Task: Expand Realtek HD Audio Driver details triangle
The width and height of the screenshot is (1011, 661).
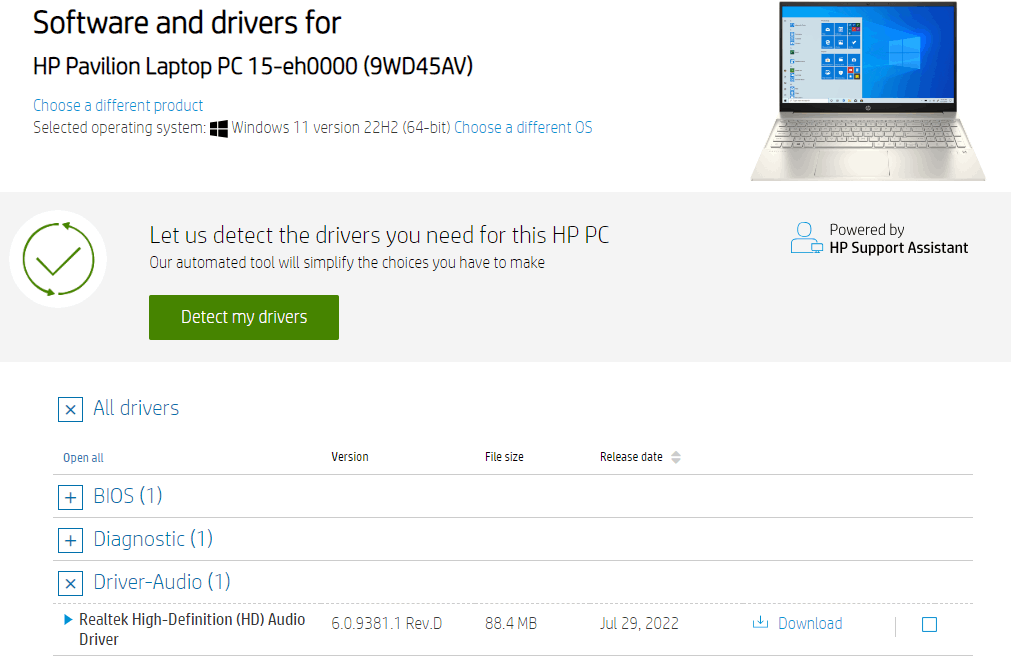Action: tap(68, 620)
